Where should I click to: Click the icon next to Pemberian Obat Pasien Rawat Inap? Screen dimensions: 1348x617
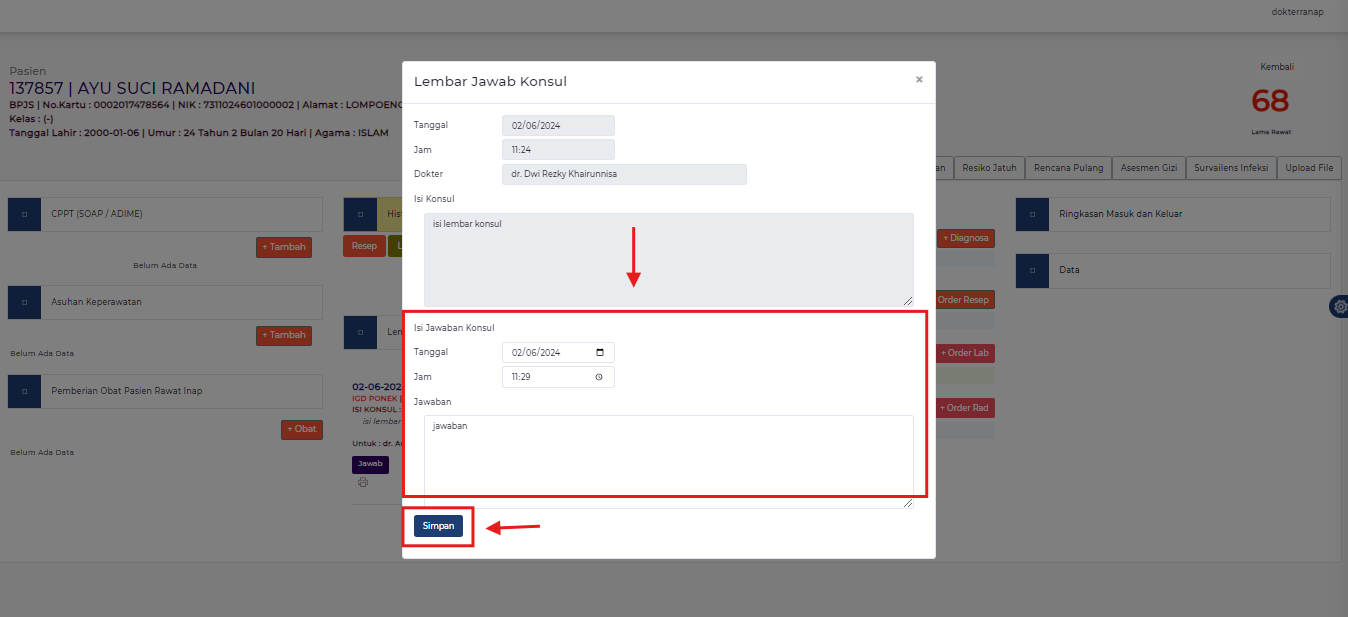point(24,391)
